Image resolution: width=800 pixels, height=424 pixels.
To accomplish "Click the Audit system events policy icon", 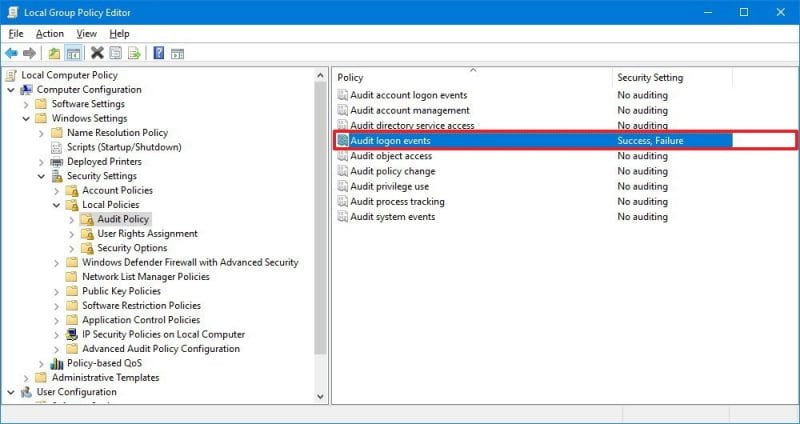I will point(343,217).
